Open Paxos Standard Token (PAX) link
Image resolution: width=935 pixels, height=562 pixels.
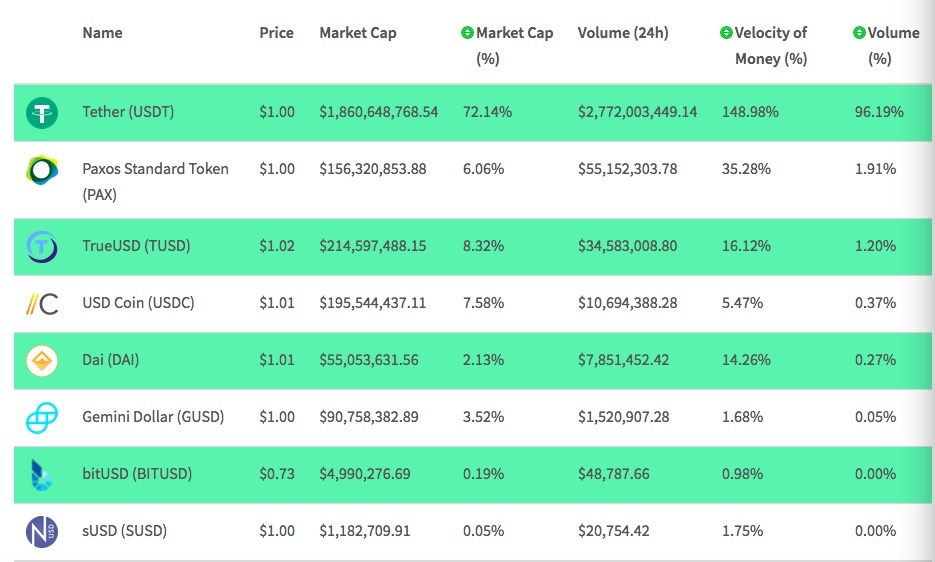click(x=156, y=181)
